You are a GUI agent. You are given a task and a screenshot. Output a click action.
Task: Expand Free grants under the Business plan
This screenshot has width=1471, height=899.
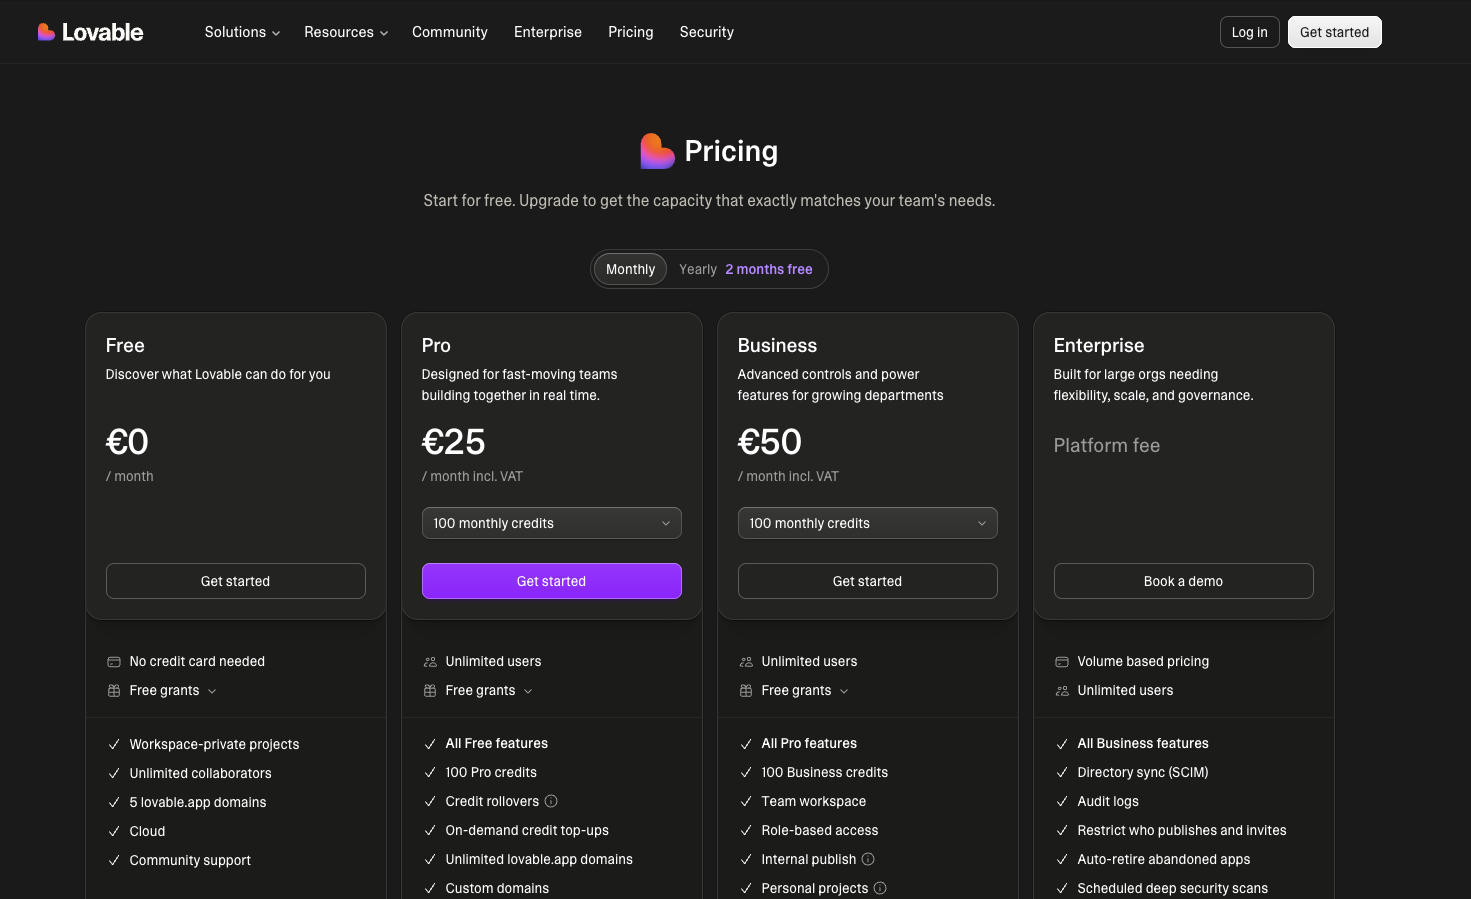[x=805, y=691]
